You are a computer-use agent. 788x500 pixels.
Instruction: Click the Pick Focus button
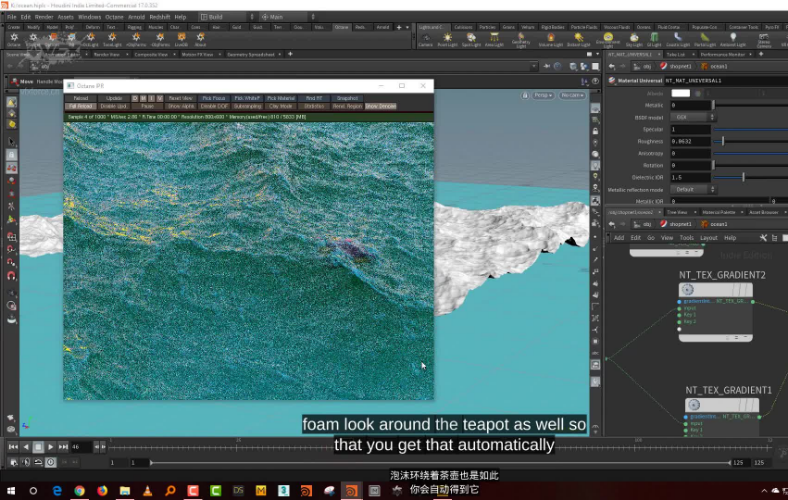[x=213, y=98]
